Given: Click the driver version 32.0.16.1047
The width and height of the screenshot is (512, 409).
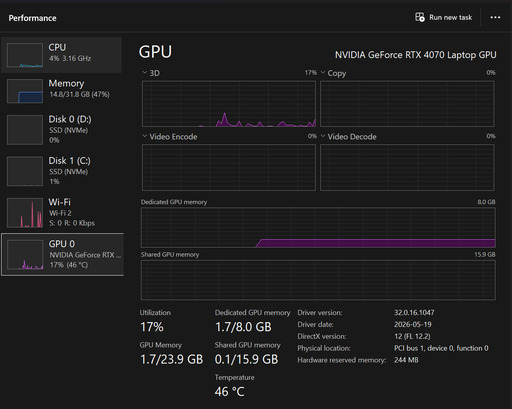Looking at the screenshot, I should [x=414, y=313].
